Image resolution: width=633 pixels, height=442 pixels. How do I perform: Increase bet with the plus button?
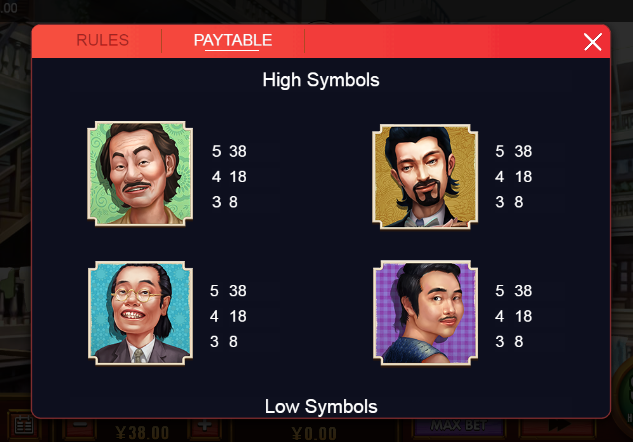coord(205,425)
